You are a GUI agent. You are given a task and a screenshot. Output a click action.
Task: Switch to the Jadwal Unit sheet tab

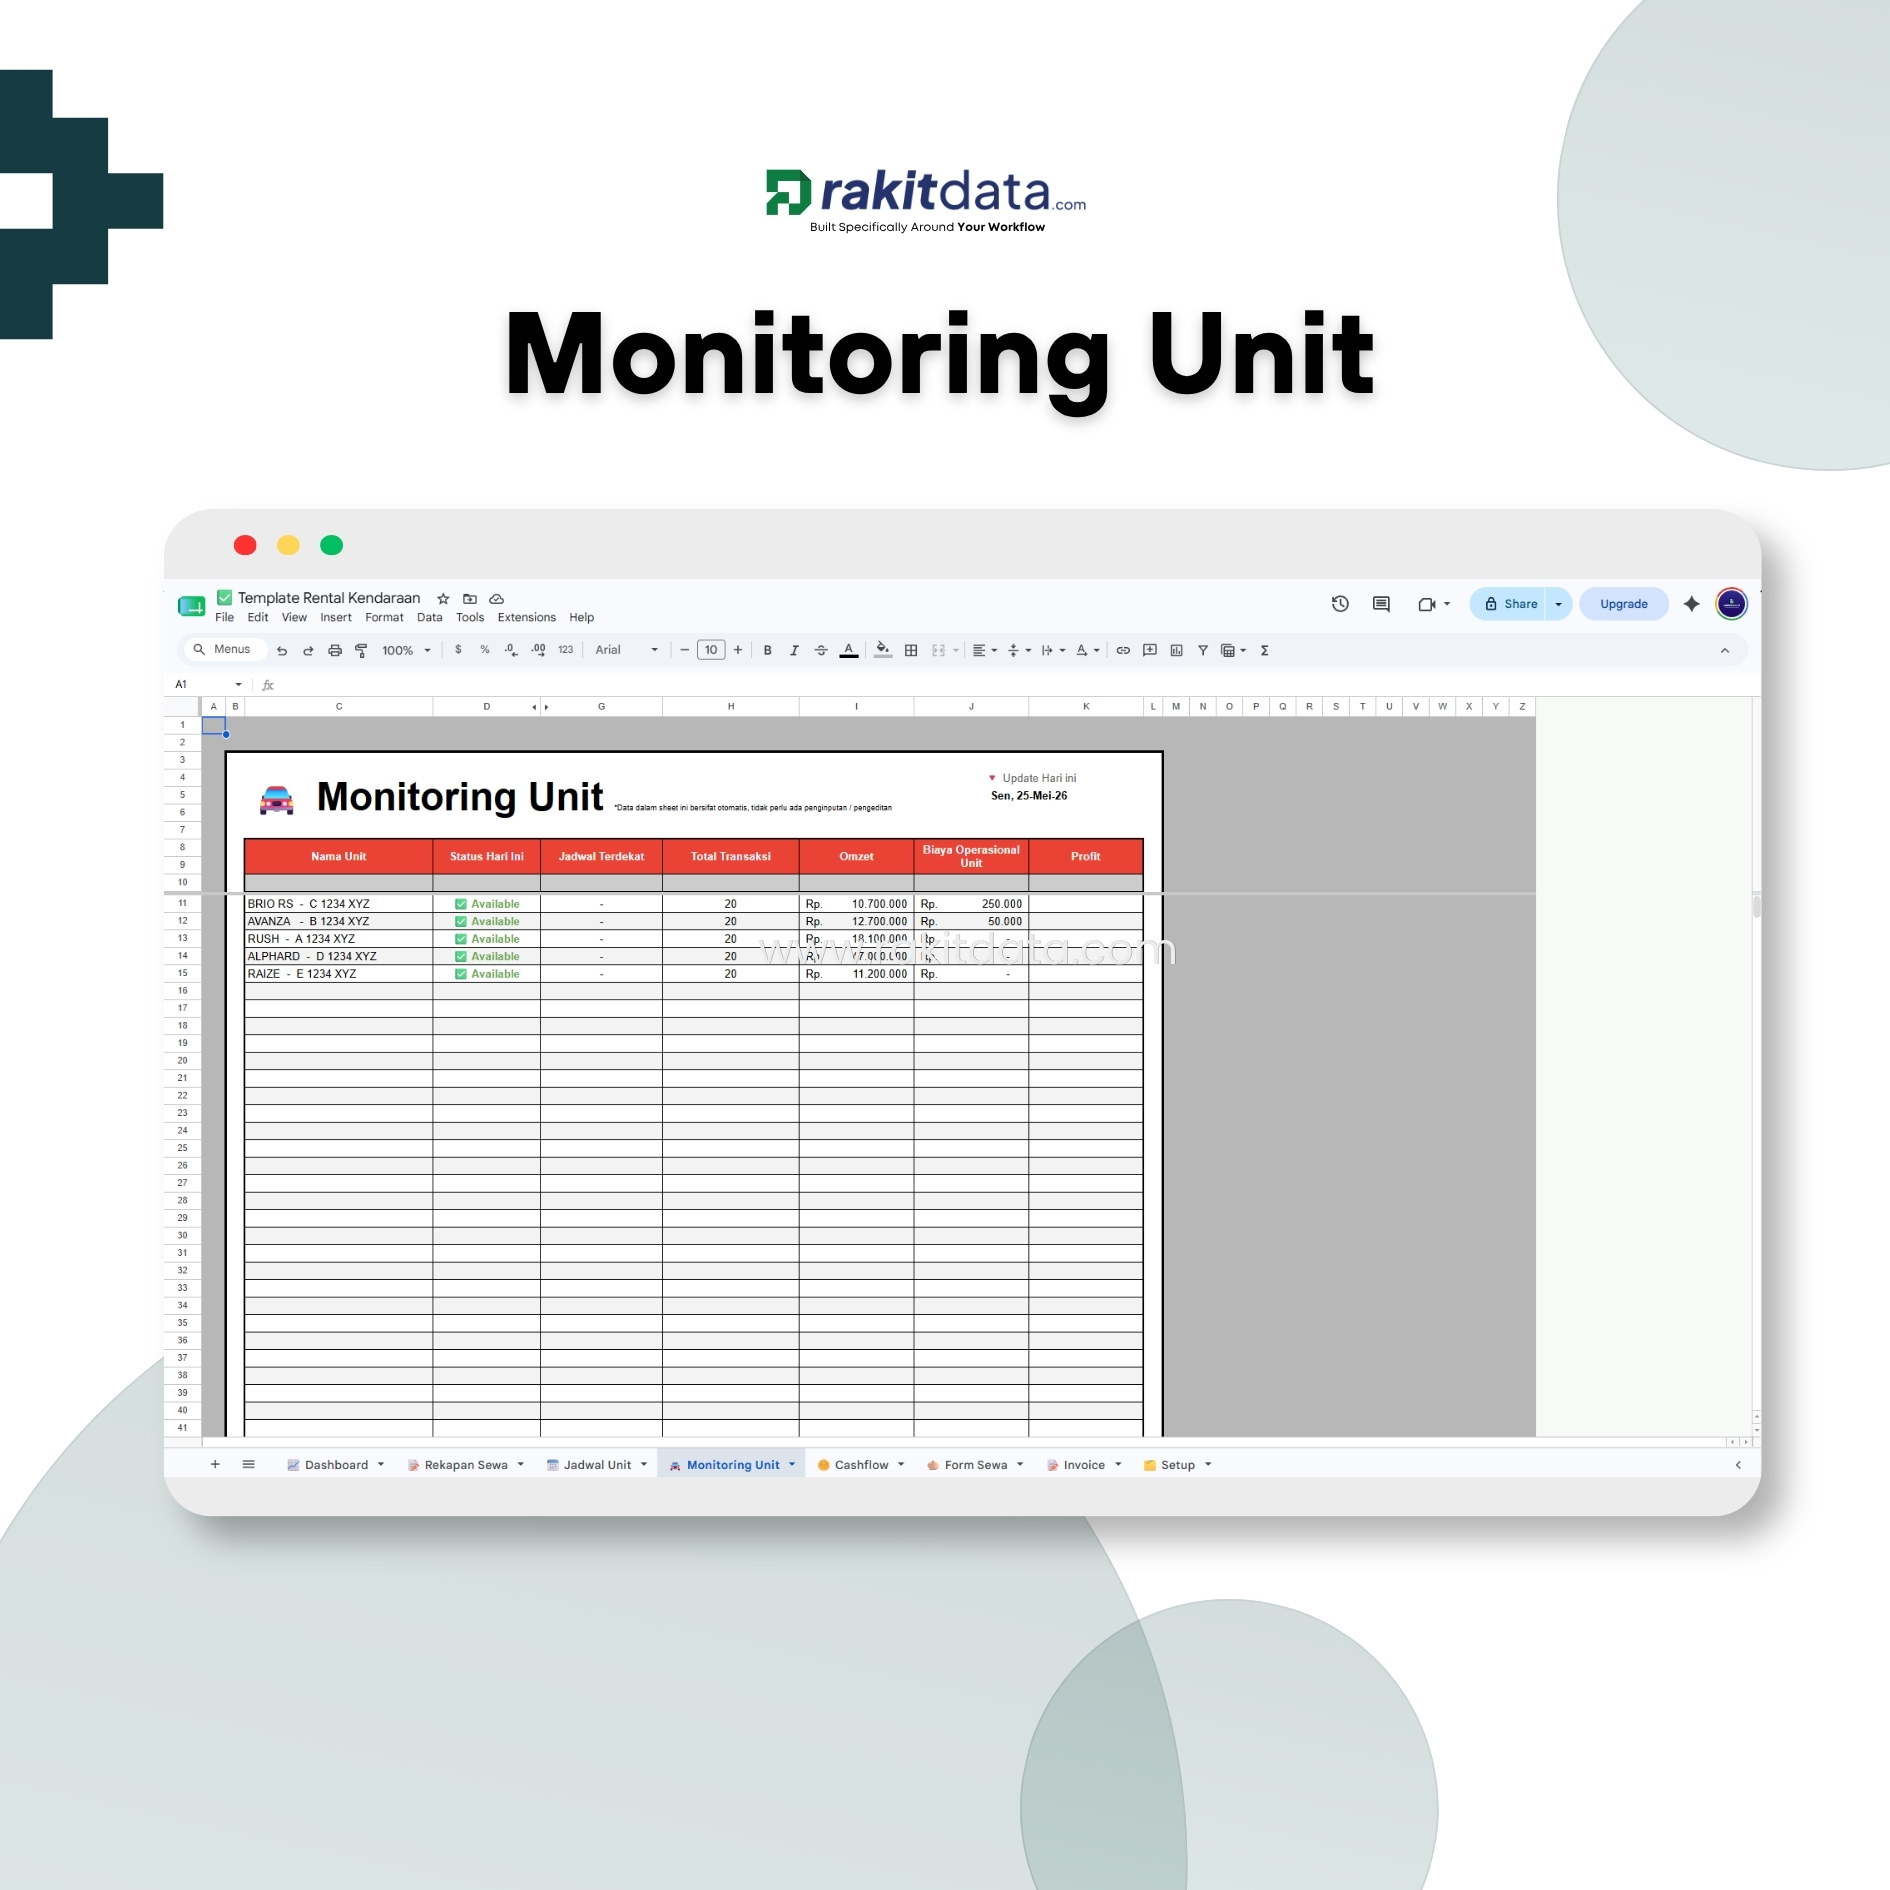597,1465
